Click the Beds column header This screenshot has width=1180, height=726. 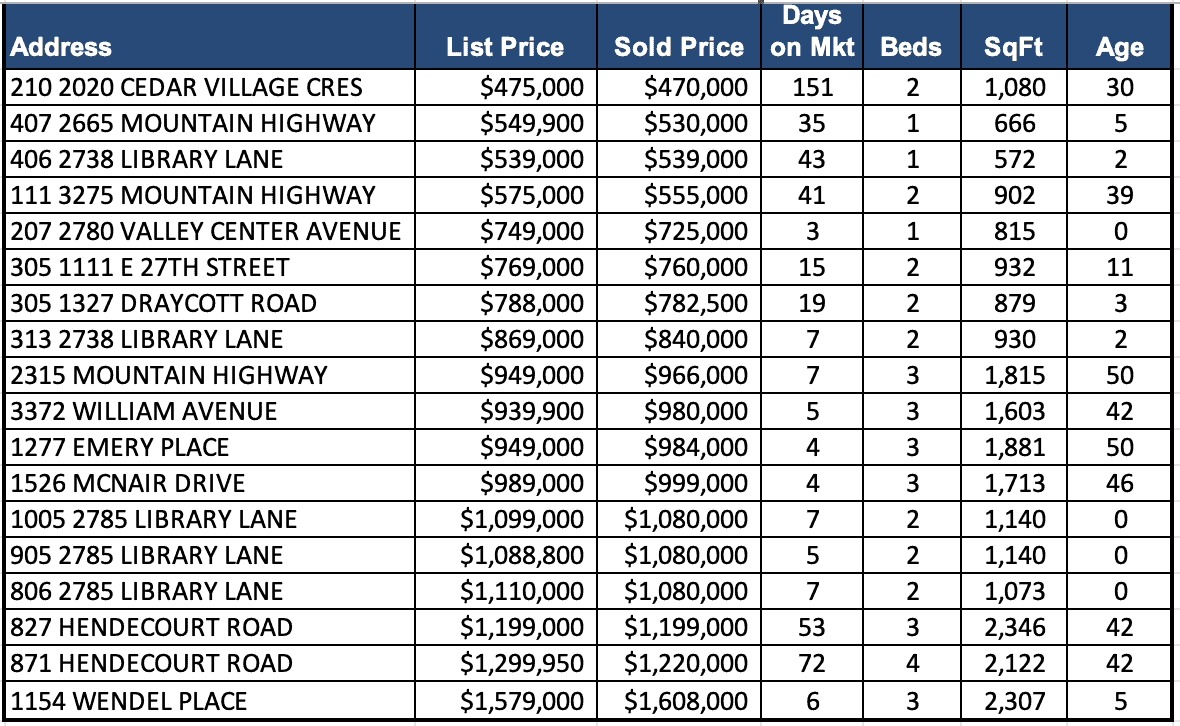tap(911, 47)
